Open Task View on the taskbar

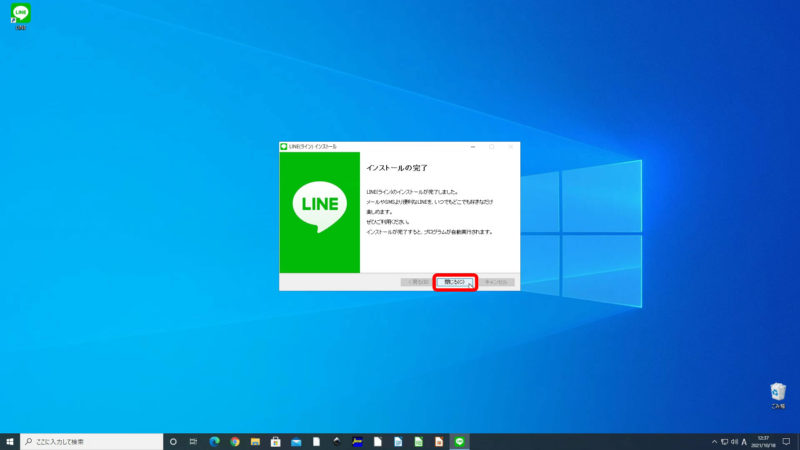(193, 441)
